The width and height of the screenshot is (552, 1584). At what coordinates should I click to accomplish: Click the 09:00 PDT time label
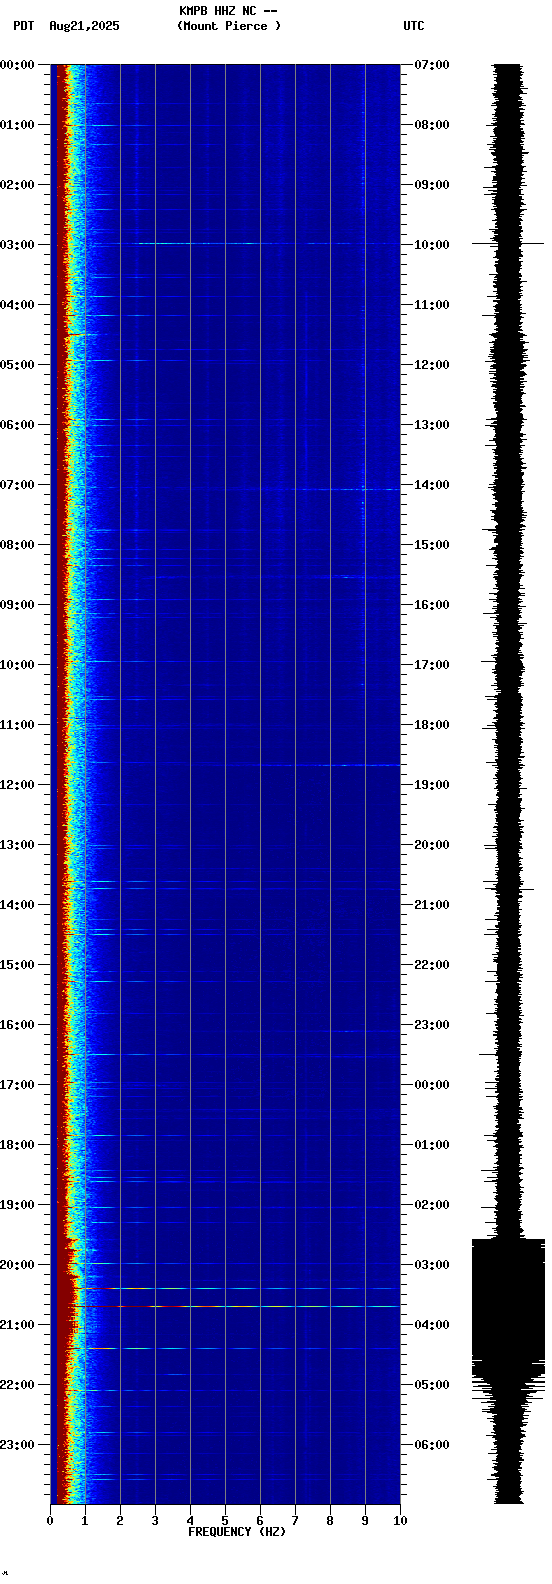17,605
